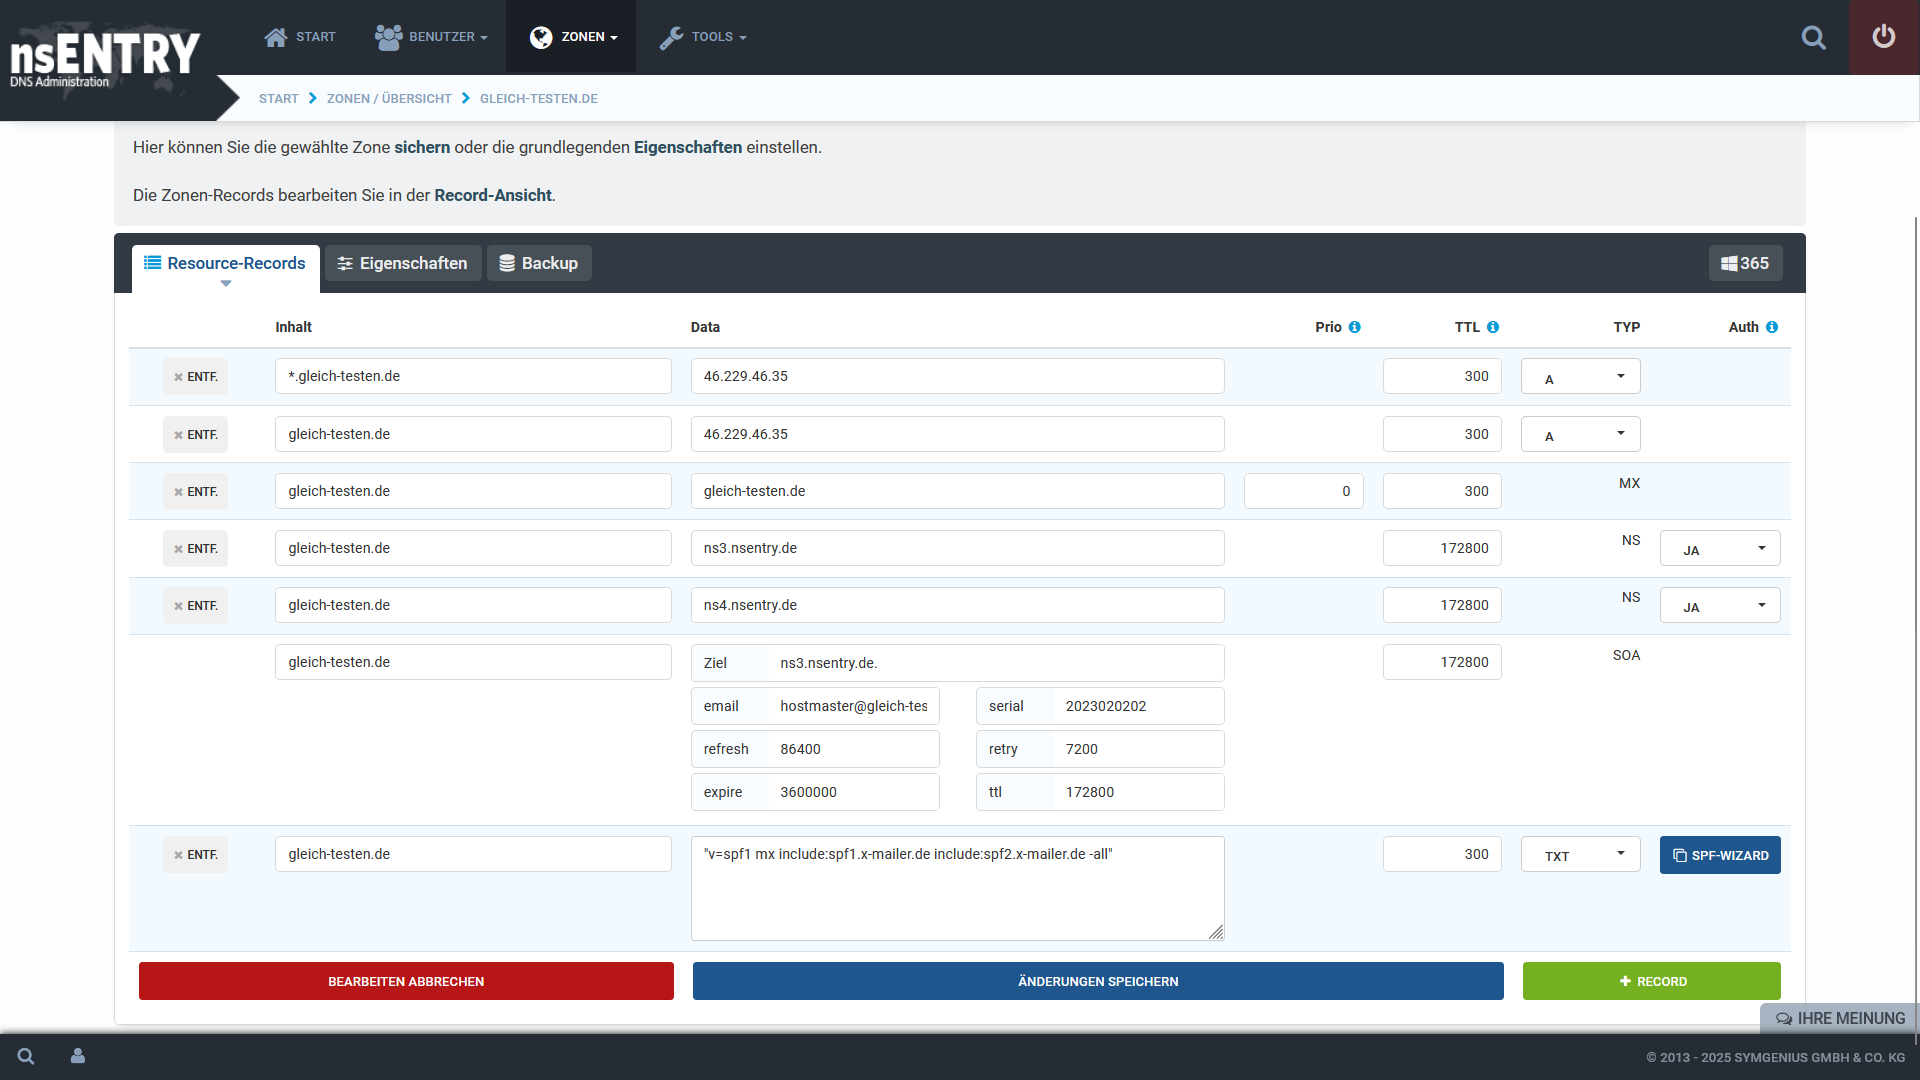The width and height of the screenshot is (1920, 1080).
Task: Open search via top magnifier icon
Action: tap(1813, 38)
